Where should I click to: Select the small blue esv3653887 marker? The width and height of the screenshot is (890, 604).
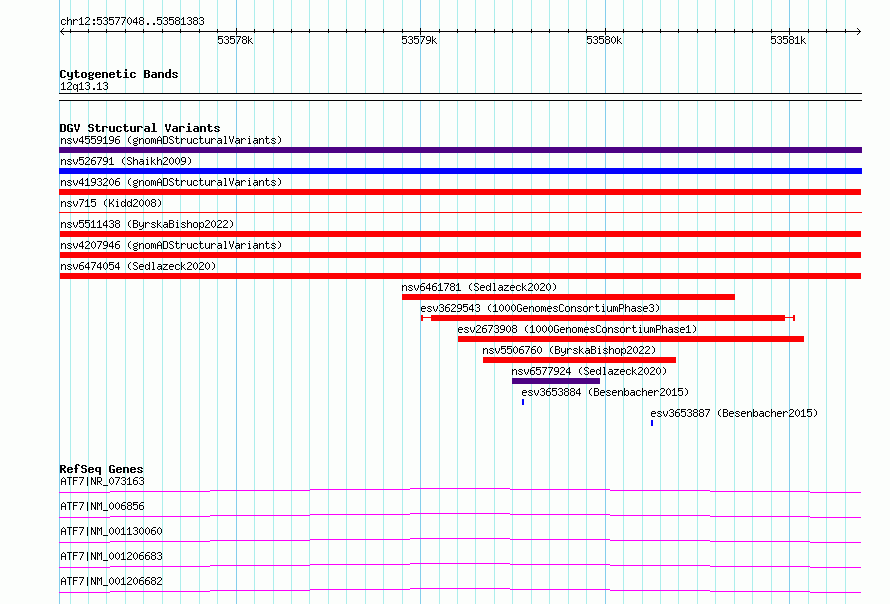652,423
